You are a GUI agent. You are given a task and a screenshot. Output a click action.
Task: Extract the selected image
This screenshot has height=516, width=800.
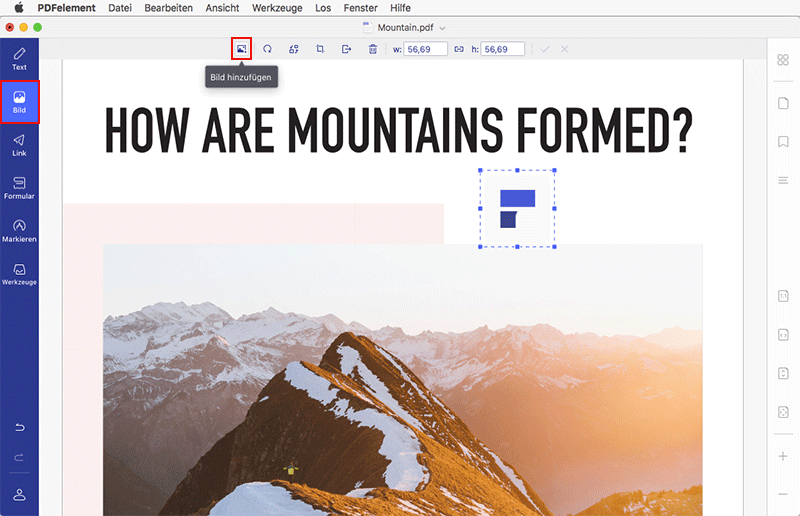(x=346, y=49)
